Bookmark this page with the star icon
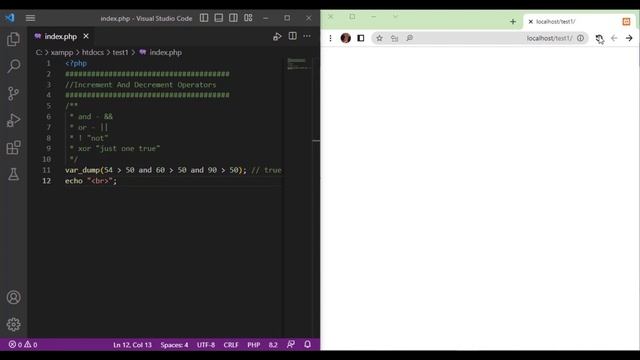The height and width of the screenshot is (360, 640). (x=379, y=38)
